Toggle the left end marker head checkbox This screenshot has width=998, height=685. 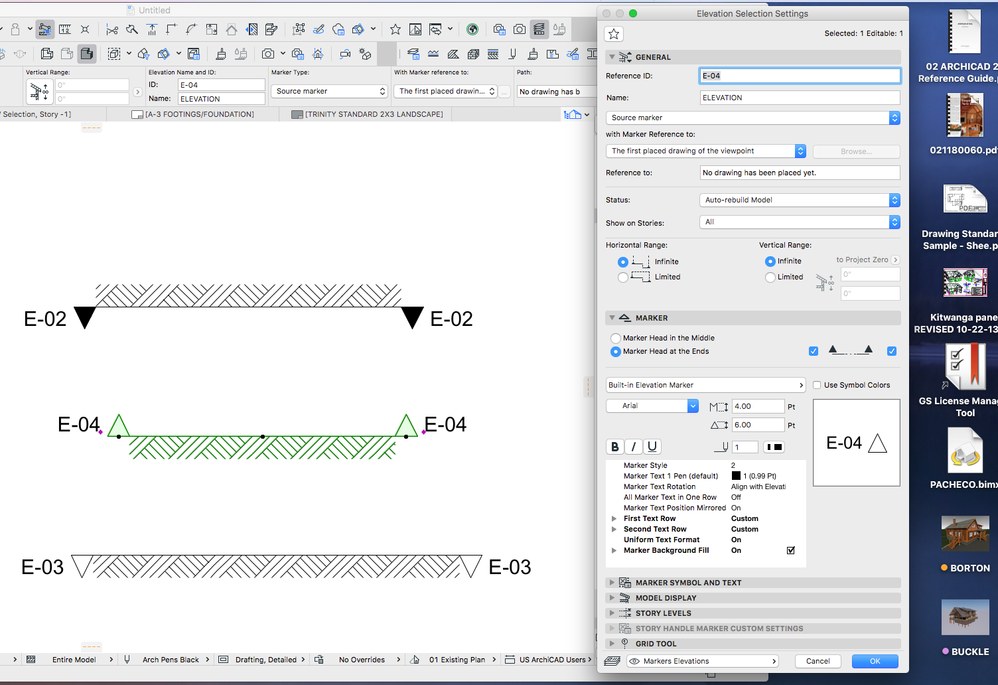(813, 351)
